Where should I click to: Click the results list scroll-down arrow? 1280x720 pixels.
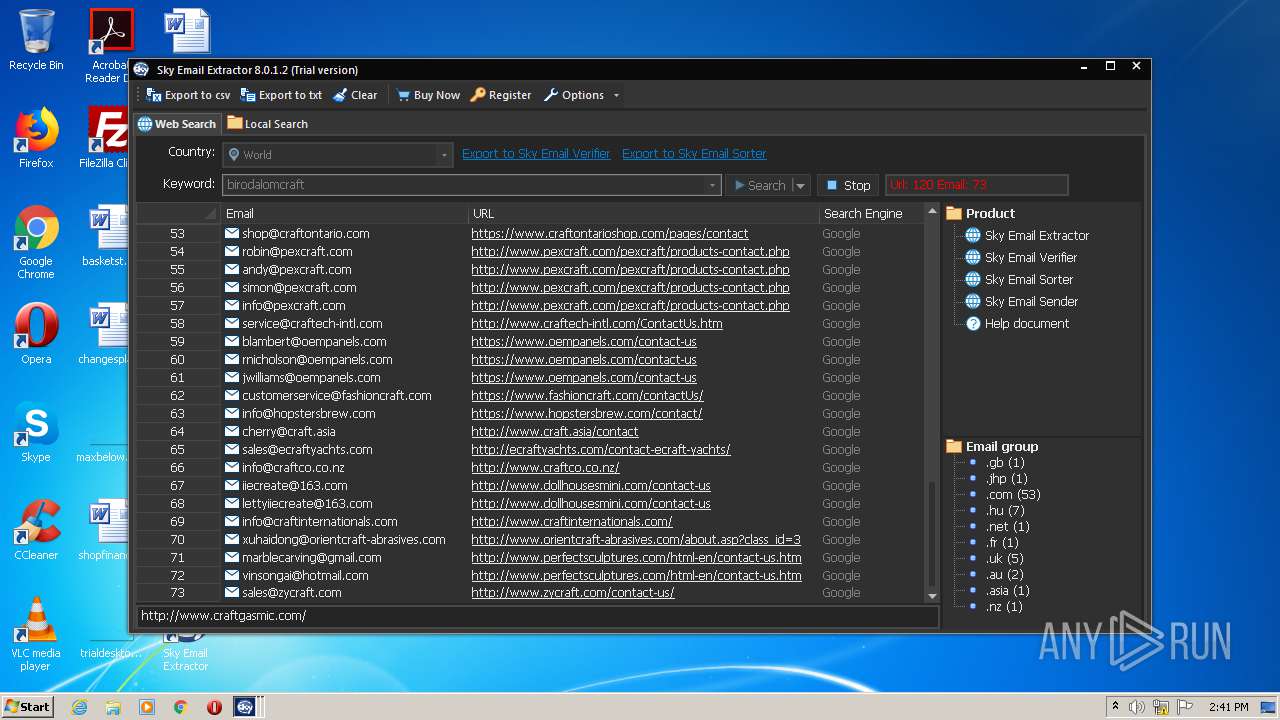click(x=933, y=596)
